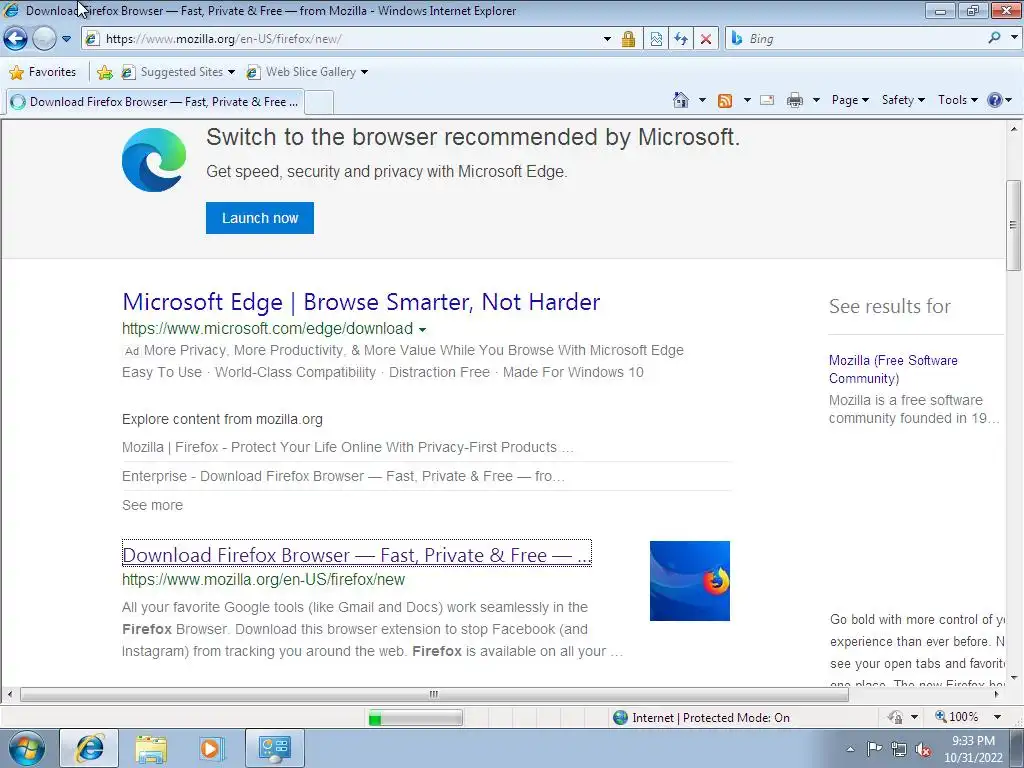Open the search provider dropdown

point(1014,38)
